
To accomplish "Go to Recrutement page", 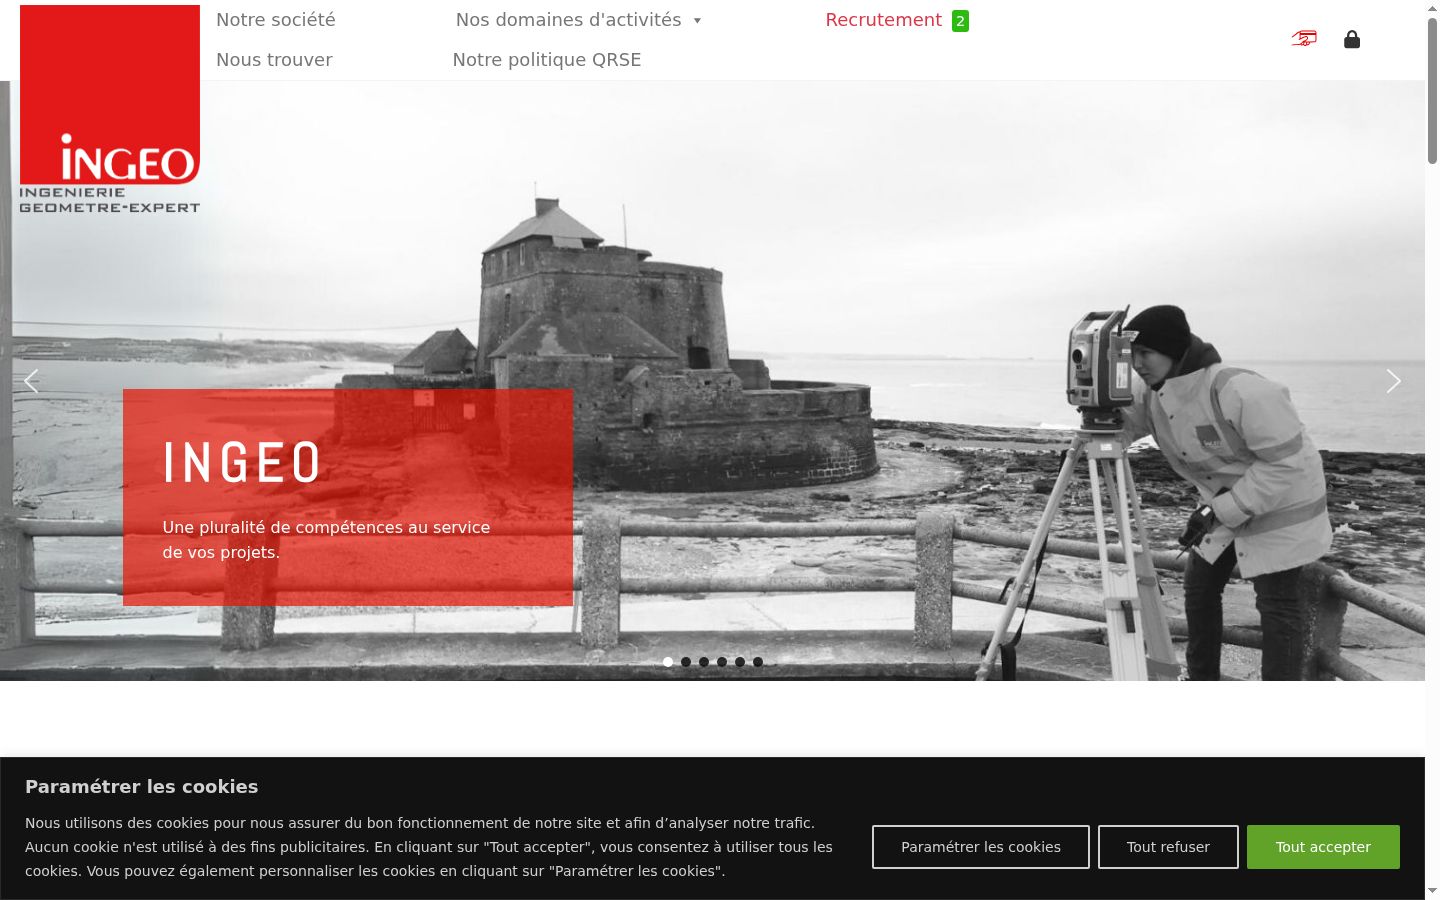I will 884,20.
